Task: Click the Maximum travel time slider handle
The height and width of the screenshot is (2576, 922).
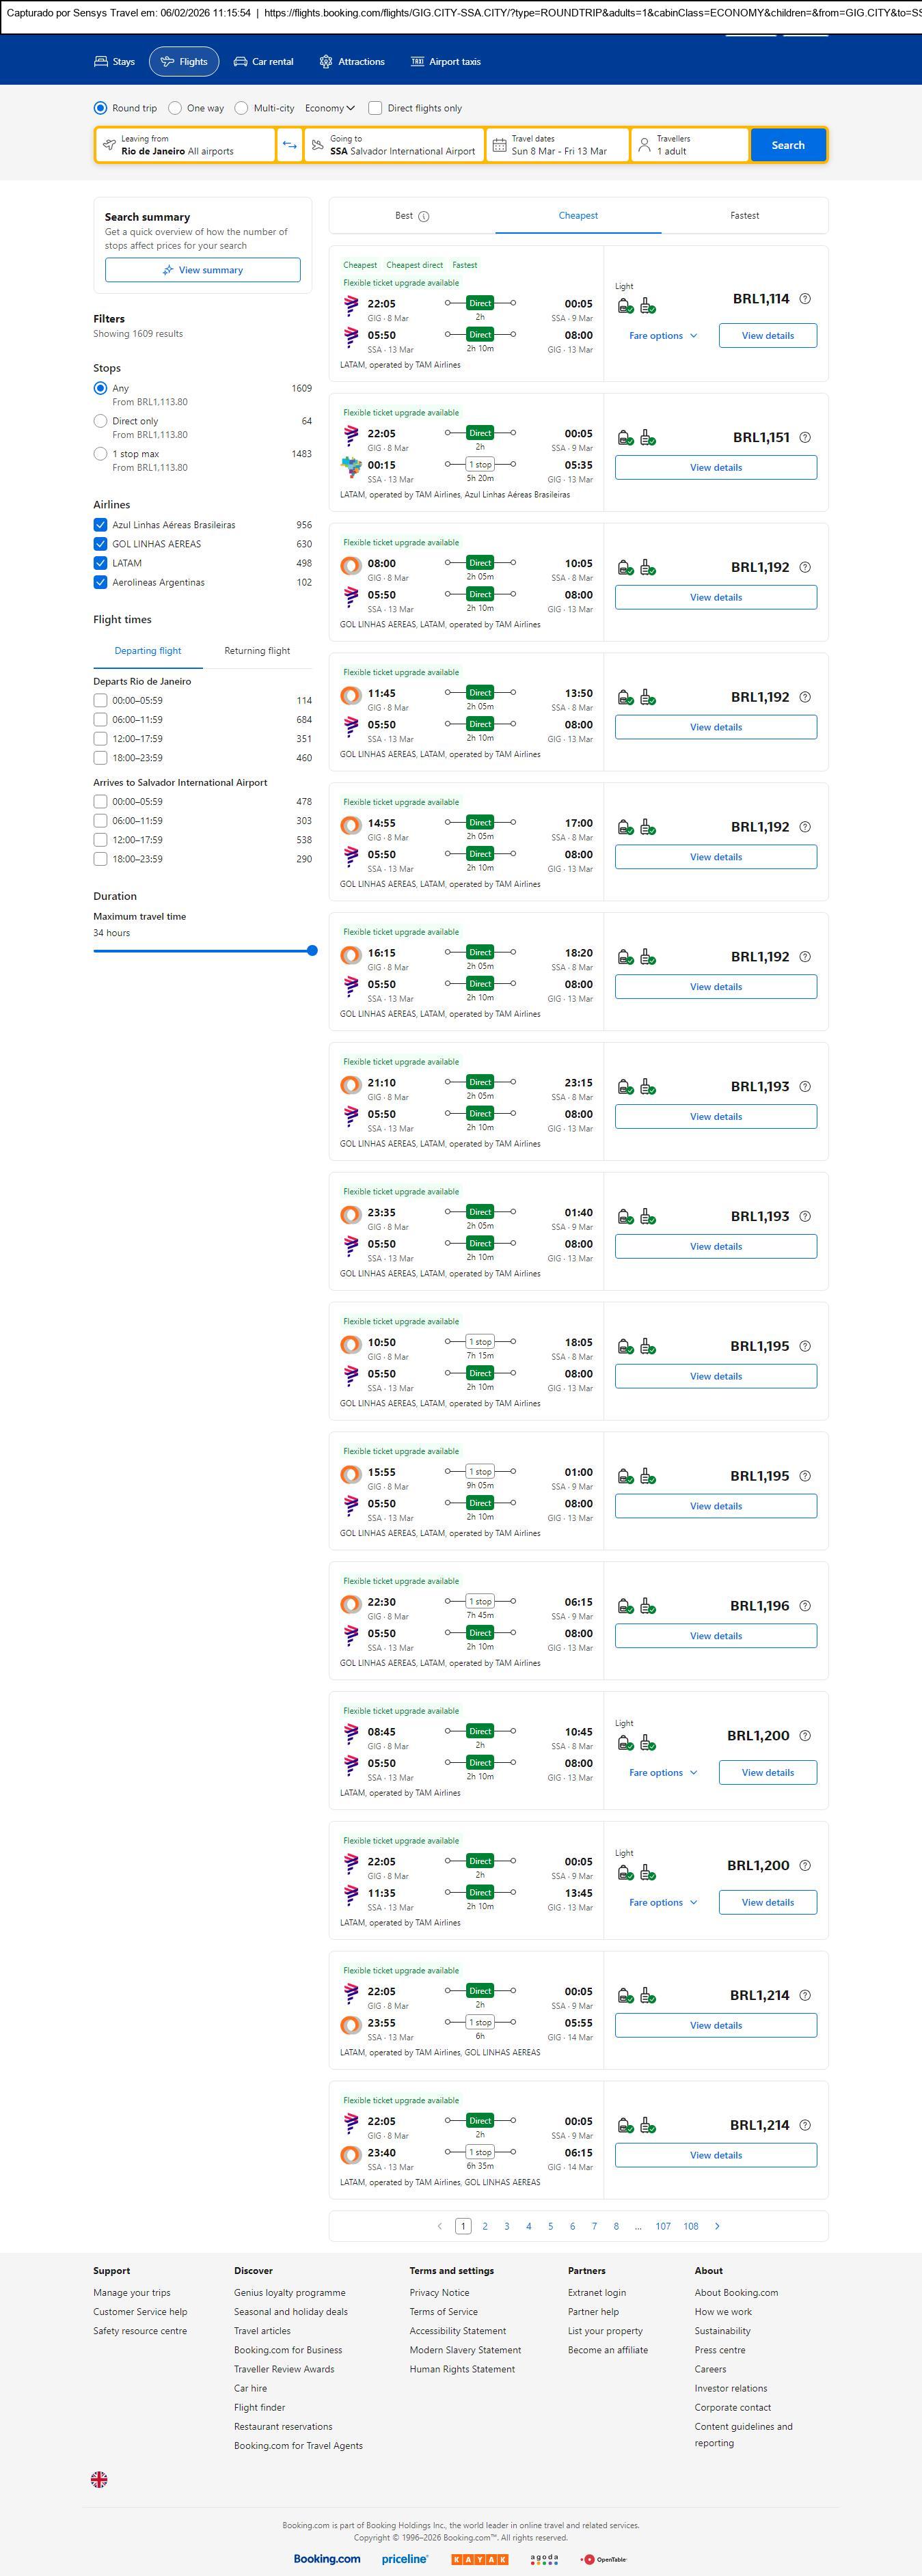Action: [x=312, y=951]
